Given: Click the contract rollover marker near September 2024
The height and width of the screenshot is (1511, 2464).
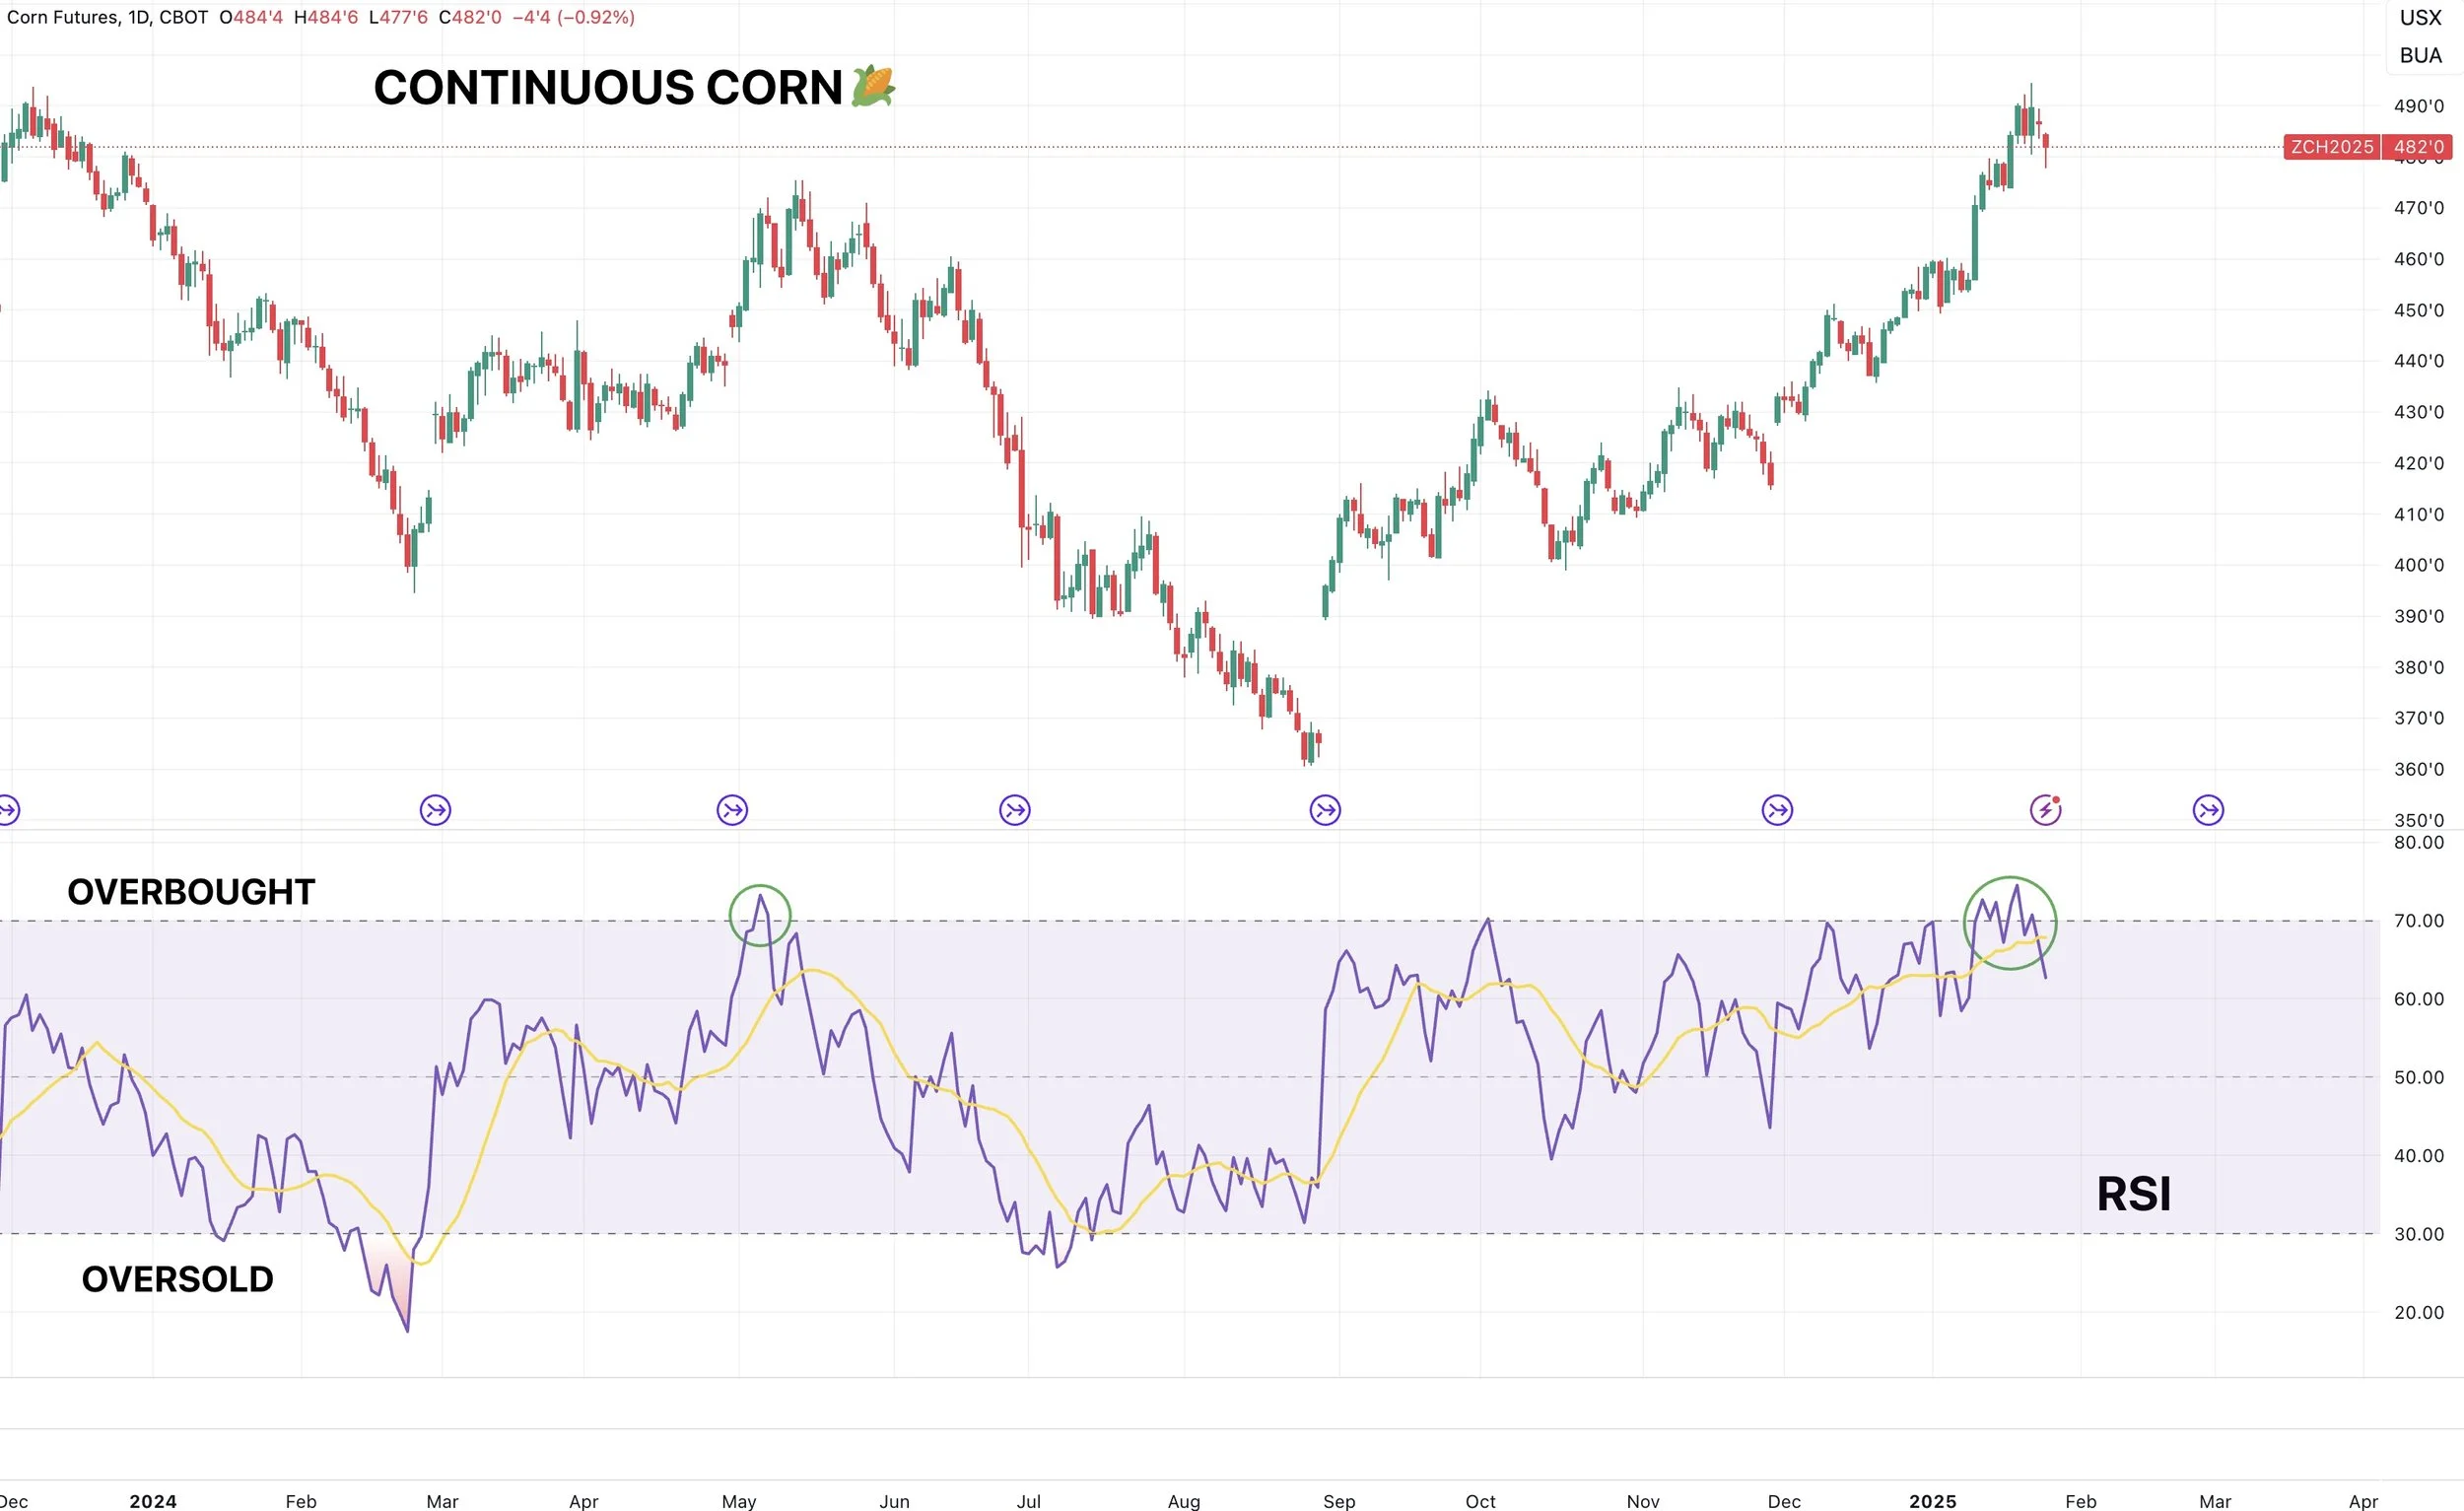Looking at the screenshot, I should pyautogui.click(x=1325, y=809).
